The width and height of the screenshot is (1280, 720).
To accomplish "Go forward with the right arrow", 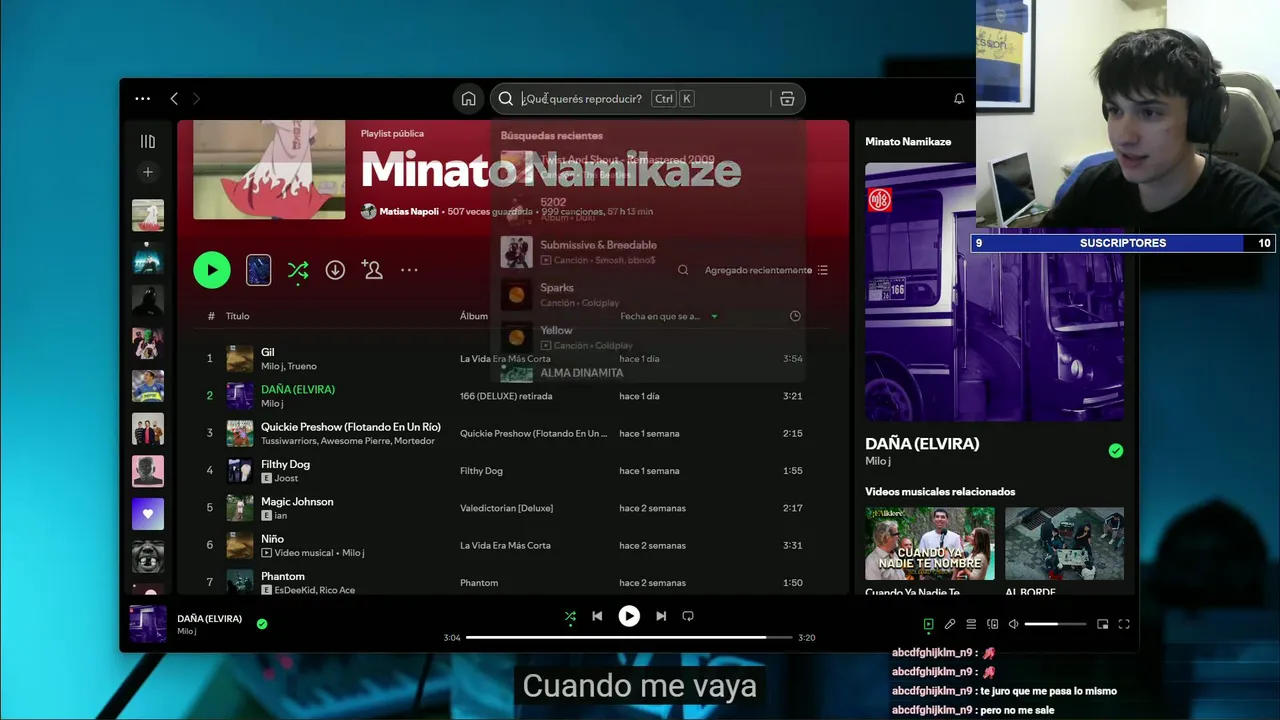I will point(196,98).
